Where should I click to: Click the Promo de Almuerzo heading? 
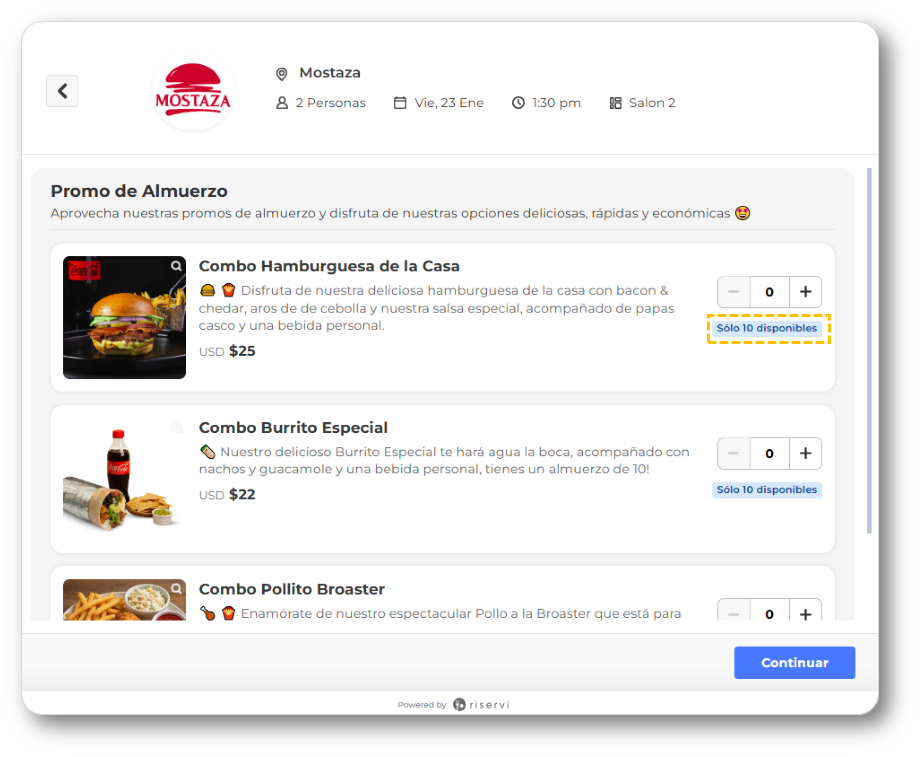139,191
